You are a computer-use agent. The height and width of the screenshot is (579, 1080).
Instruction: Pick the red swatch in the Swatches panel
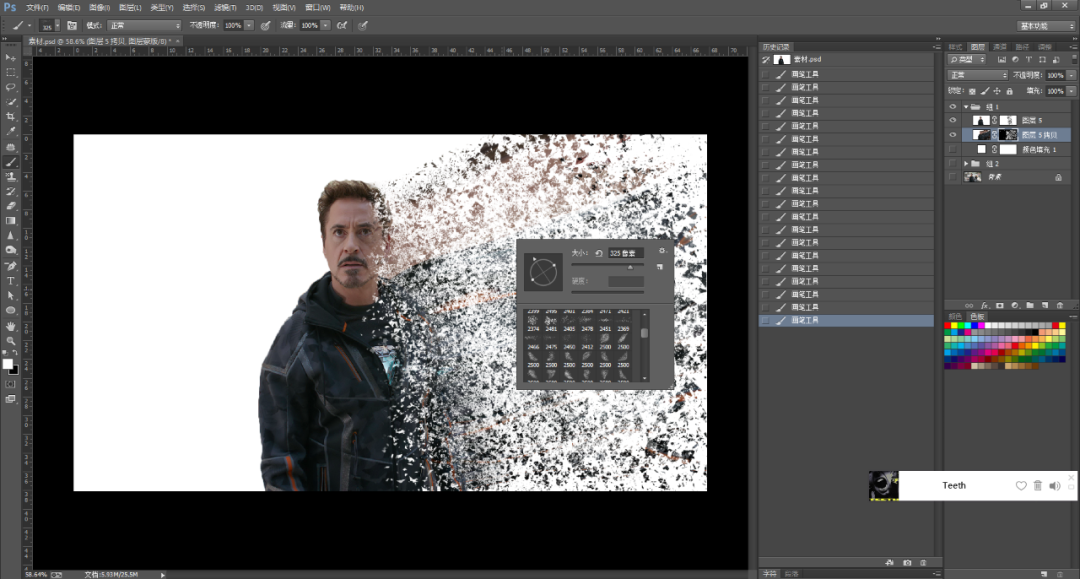coord(948,325)
